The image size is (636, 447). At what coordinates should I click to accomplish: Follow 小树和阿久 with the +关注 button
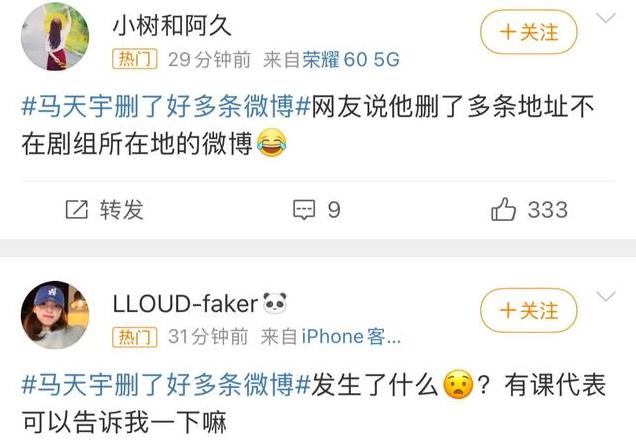tap(529, 32)
